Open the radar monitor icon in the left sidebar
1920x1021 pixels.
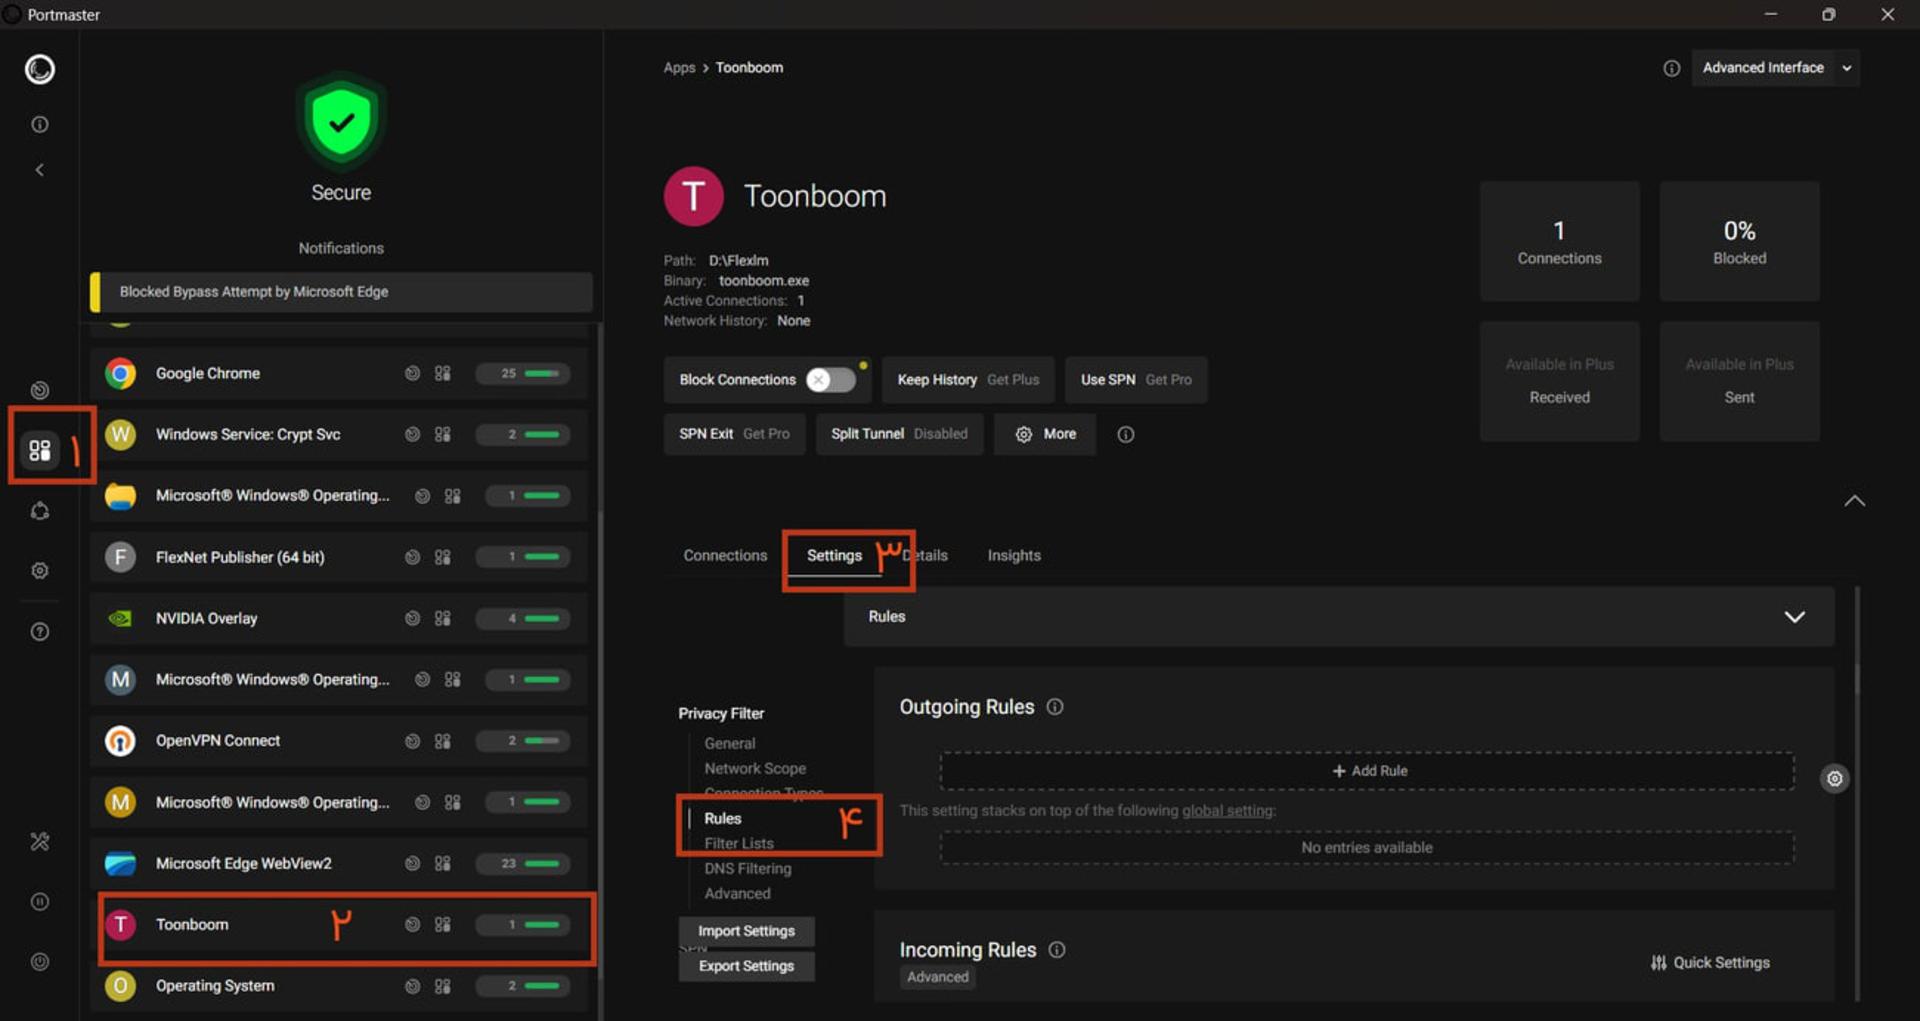pos(40,390)
